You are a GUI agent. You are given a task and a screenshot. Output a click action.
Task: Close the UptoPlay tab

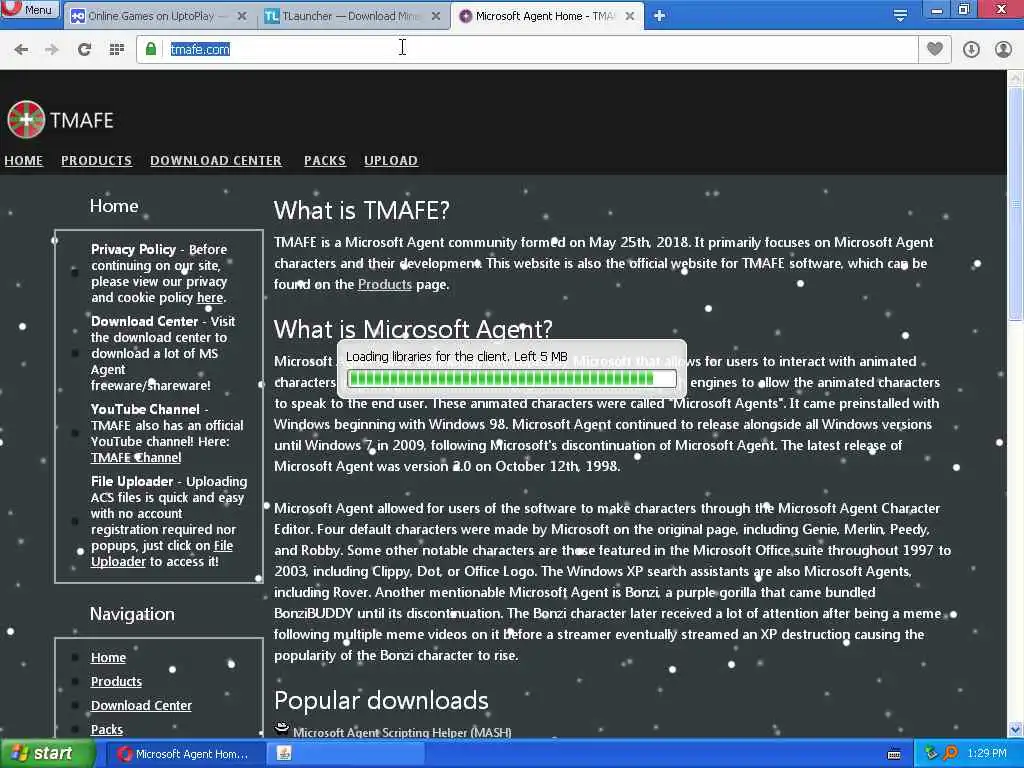(x=242, y=16)
